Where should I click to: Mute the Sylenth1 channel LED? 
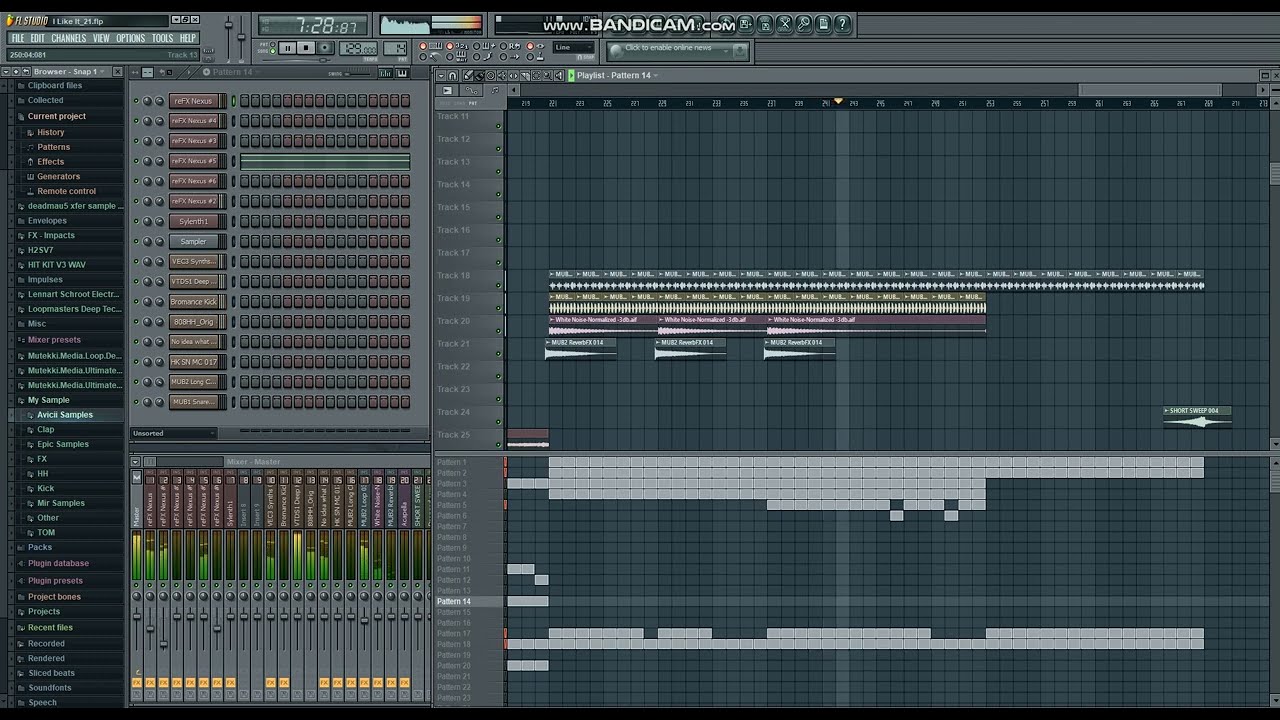(x=137, y=221)
